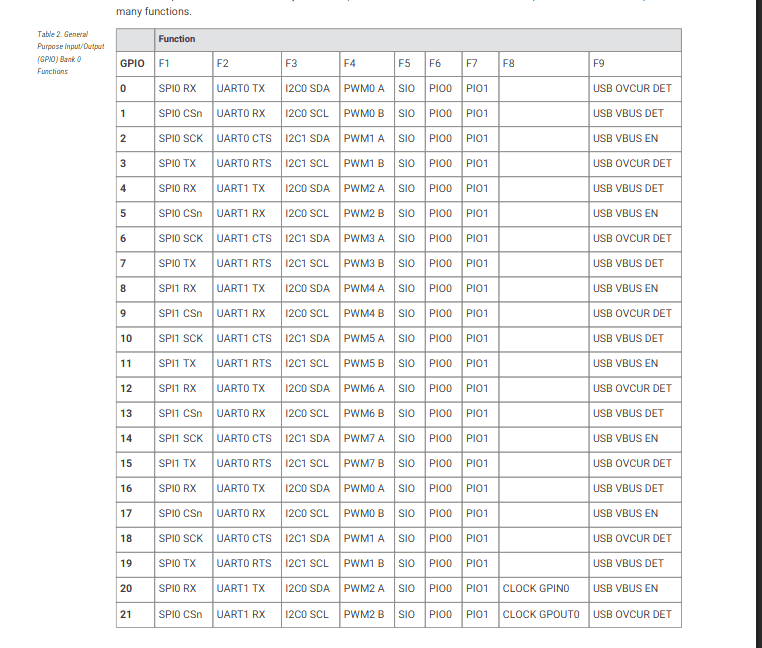Click PWM5 B cell in GPIO 11 row

pos(364,363)
